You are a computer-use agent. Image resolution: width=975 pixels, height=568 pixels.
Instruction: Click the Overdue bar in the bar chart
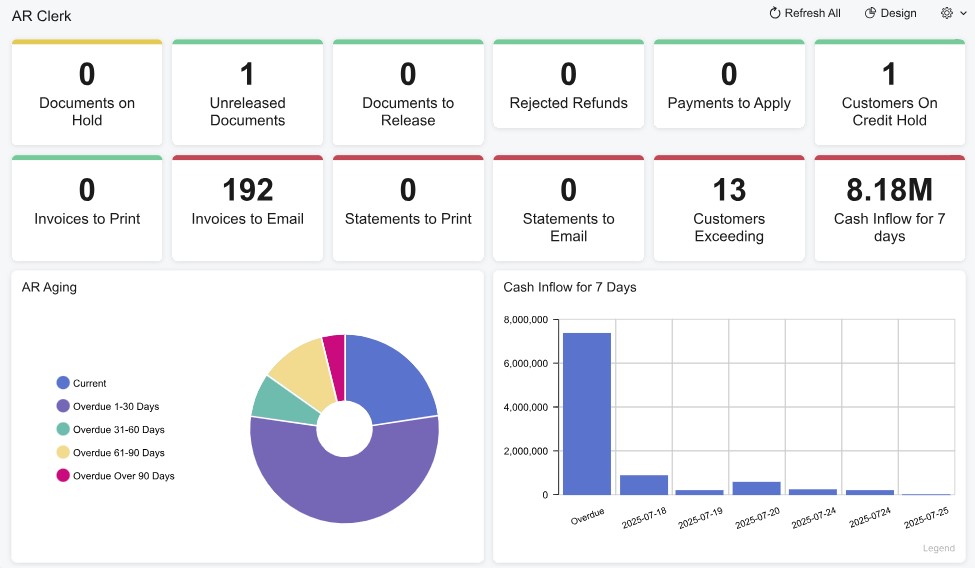click(x=586, y=414)
